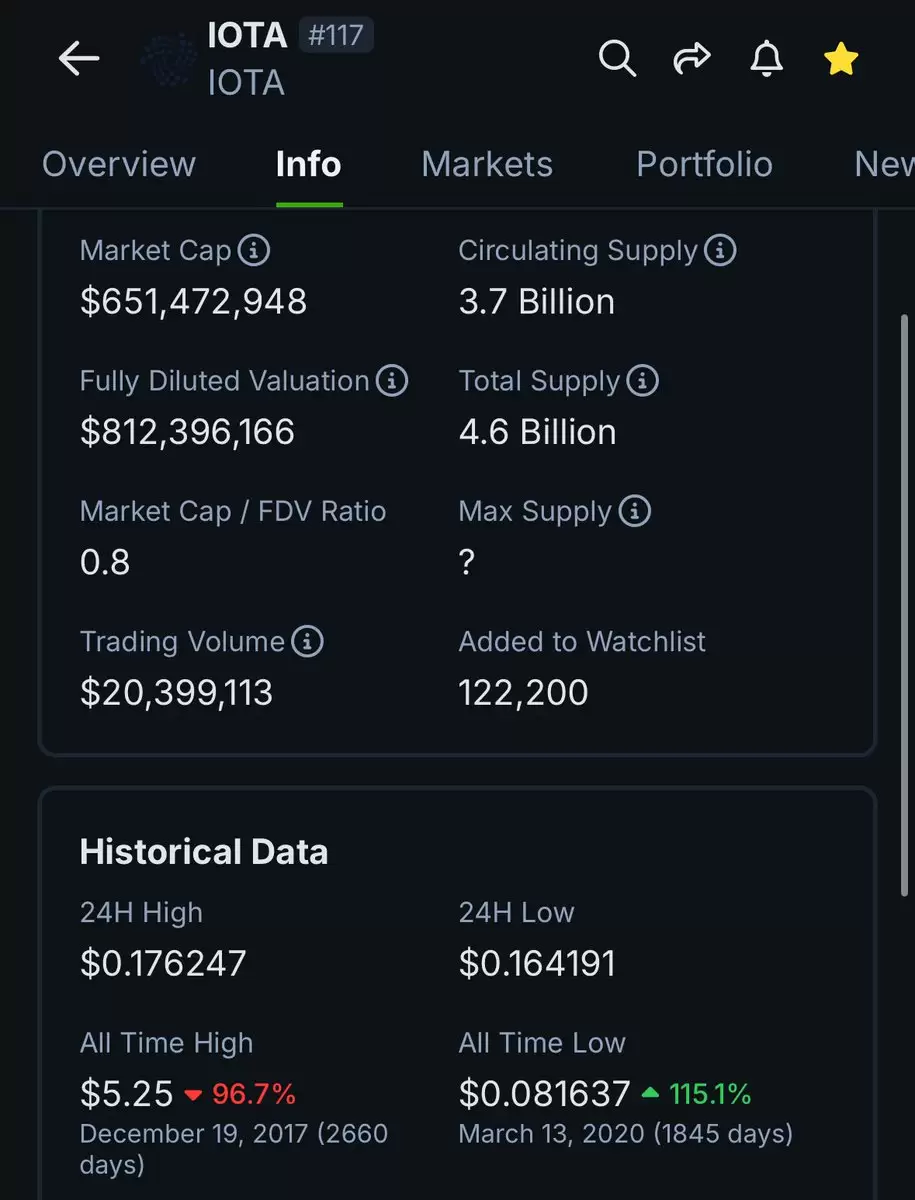
Task: Tap the 24H Low value $0.164191
Action: [x=537, y=963]
